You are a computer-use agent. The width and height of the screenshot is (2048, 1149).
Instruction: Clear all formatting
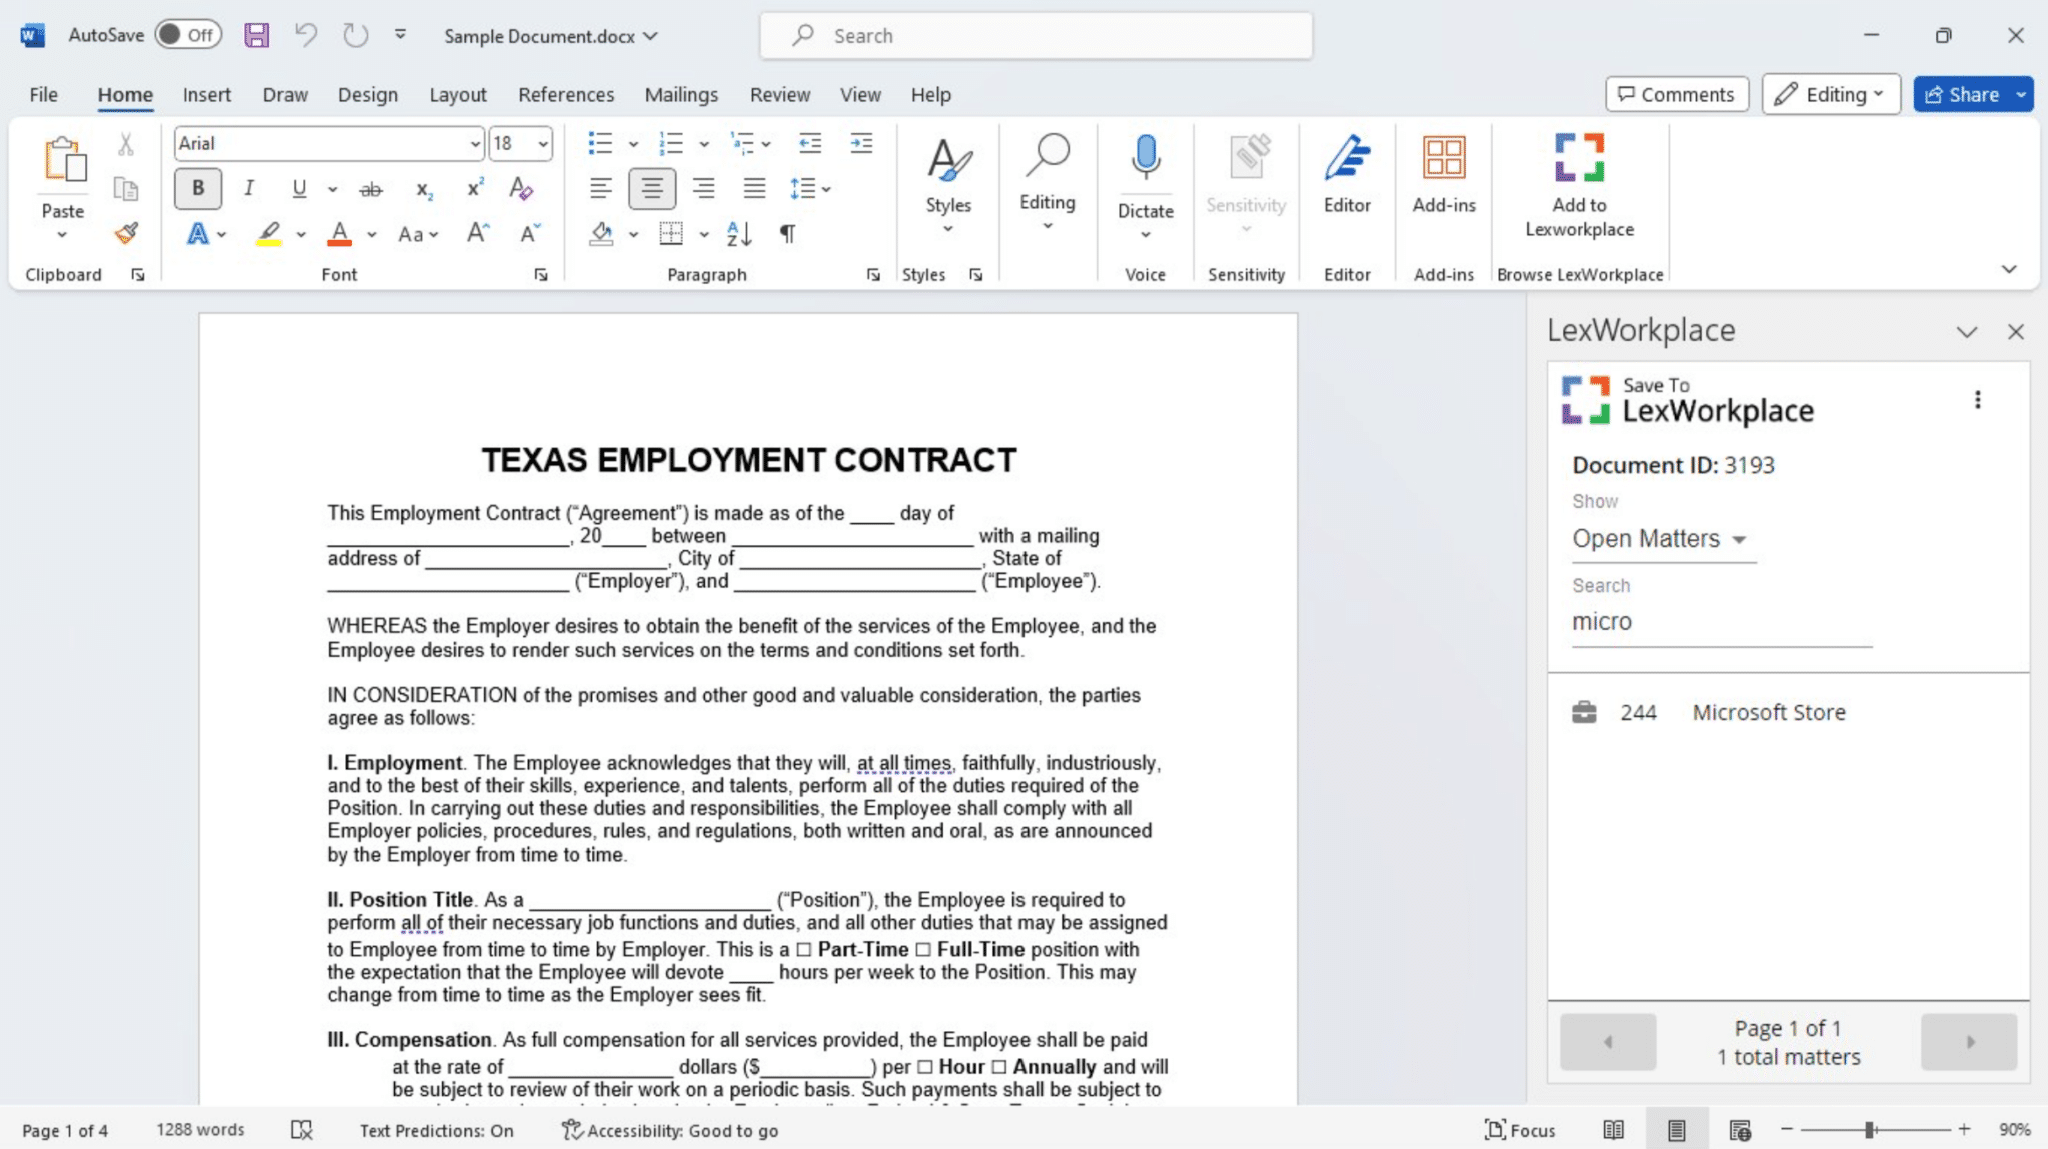coord(521,189)
